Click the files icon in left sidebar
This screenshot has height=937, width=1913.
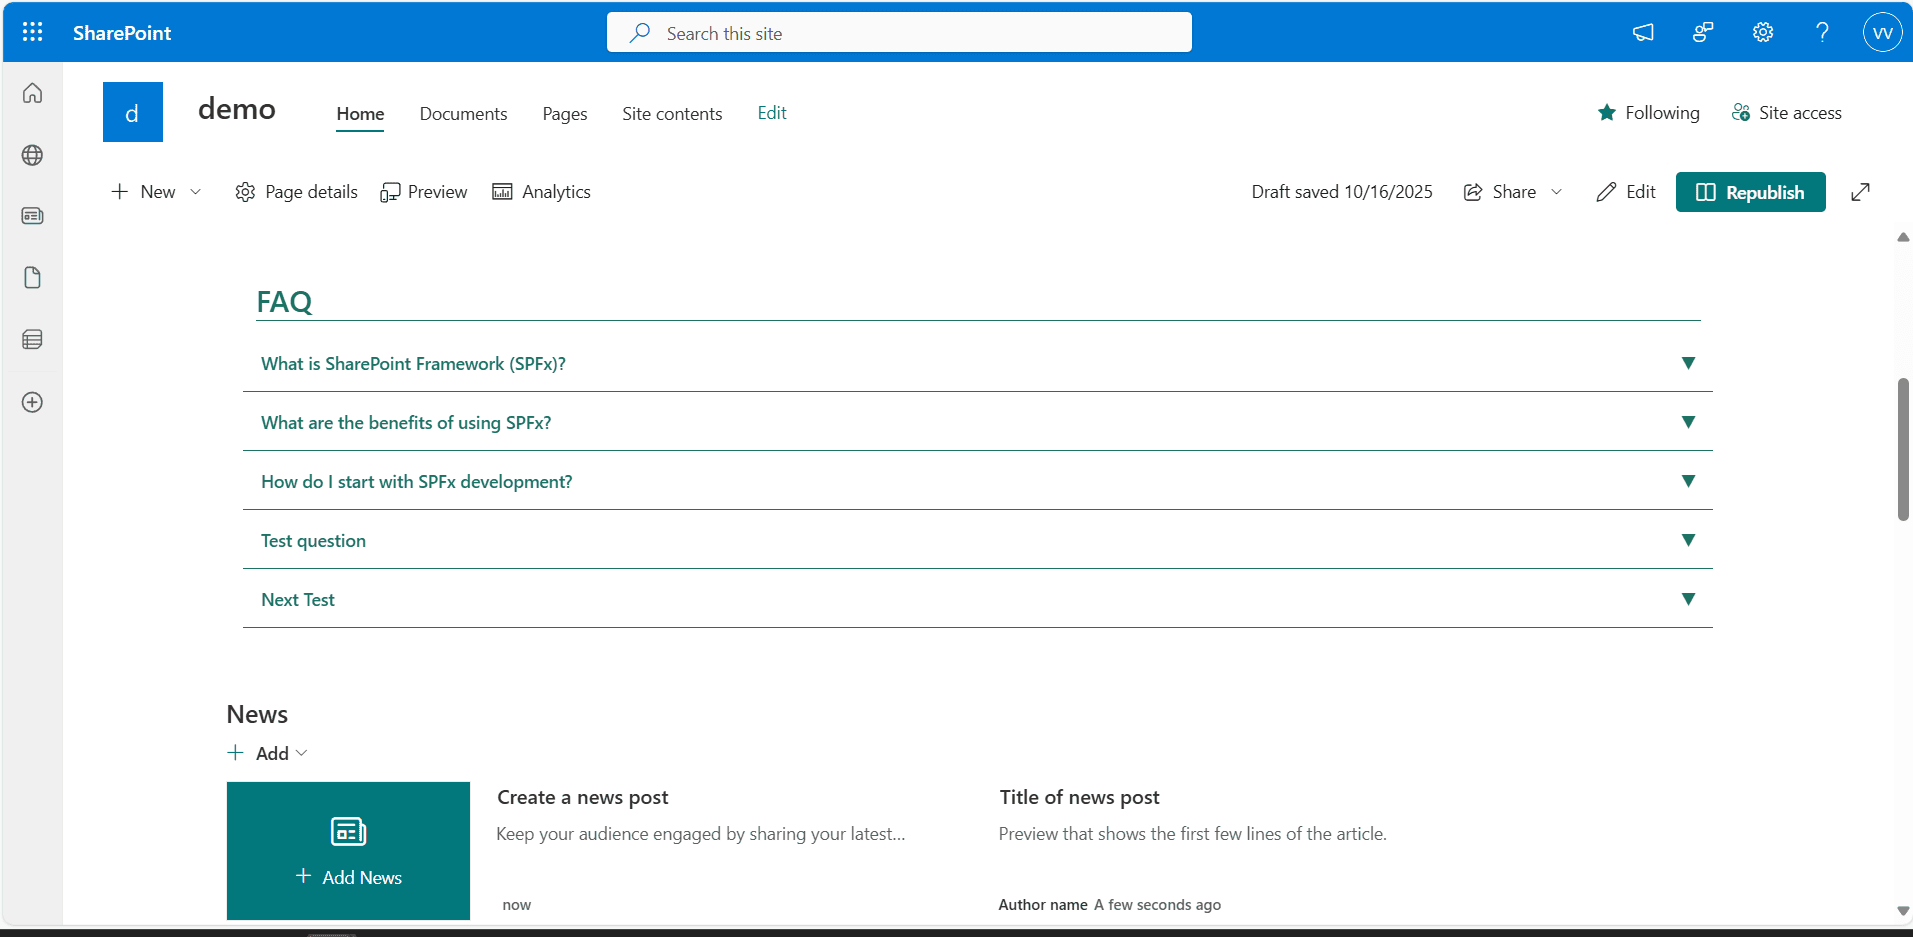click(x=32, y=278)
